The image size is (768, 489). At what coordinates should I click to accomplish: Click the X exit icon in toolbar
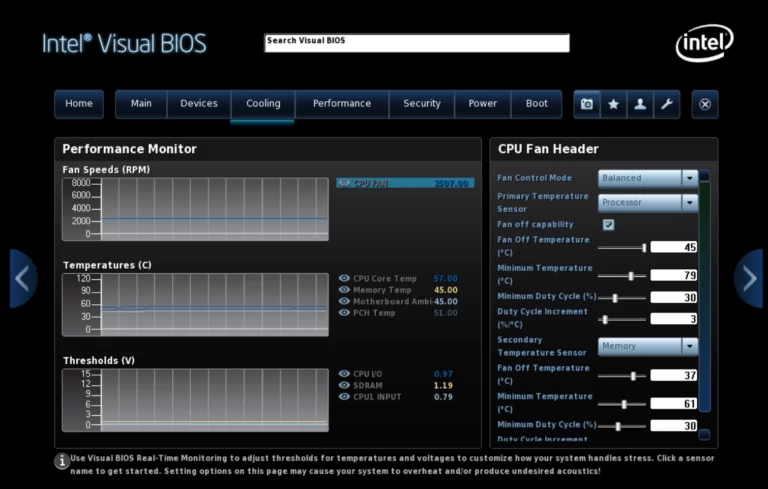705,104
